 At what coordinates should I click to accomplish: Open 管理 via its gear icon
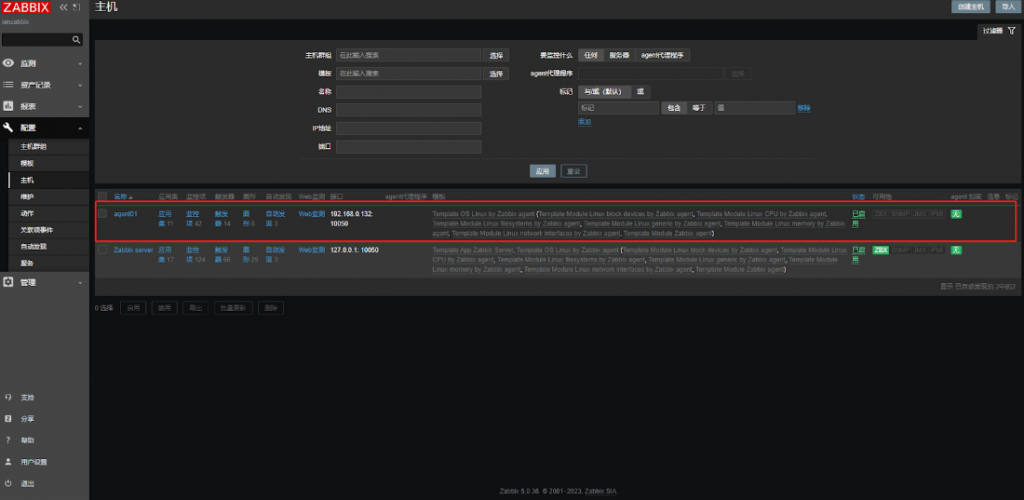click(8, 282)
